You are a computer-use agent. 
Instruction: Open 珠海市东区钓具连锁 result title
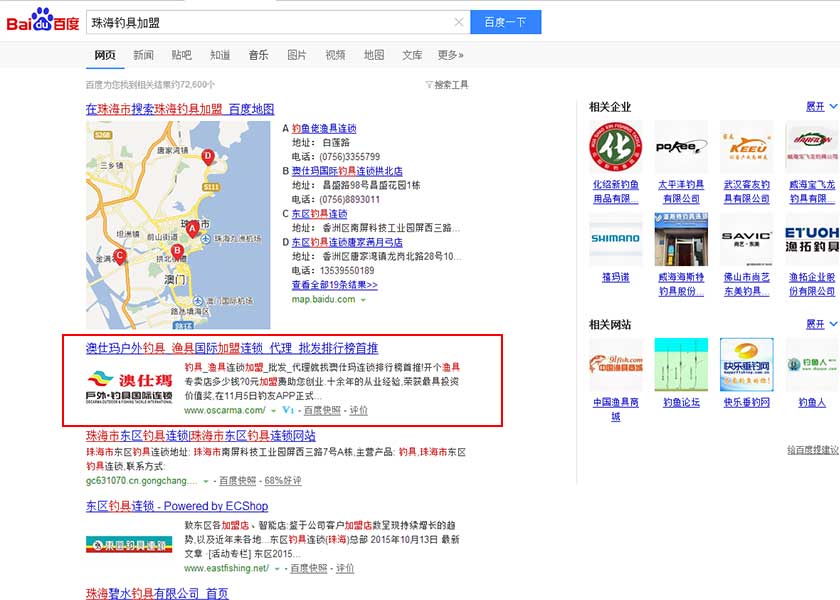[201, 436]
